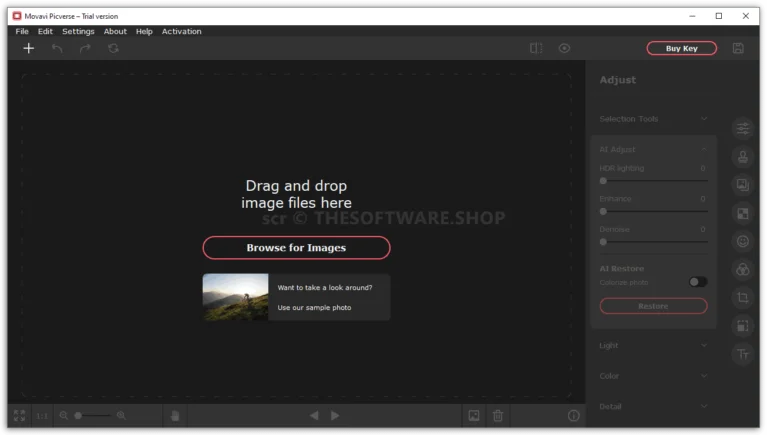Maximize the Movavi Picverse window
The height and width of the screenshot is (435, 767).
pyautogui.click(x=719, y=16)
